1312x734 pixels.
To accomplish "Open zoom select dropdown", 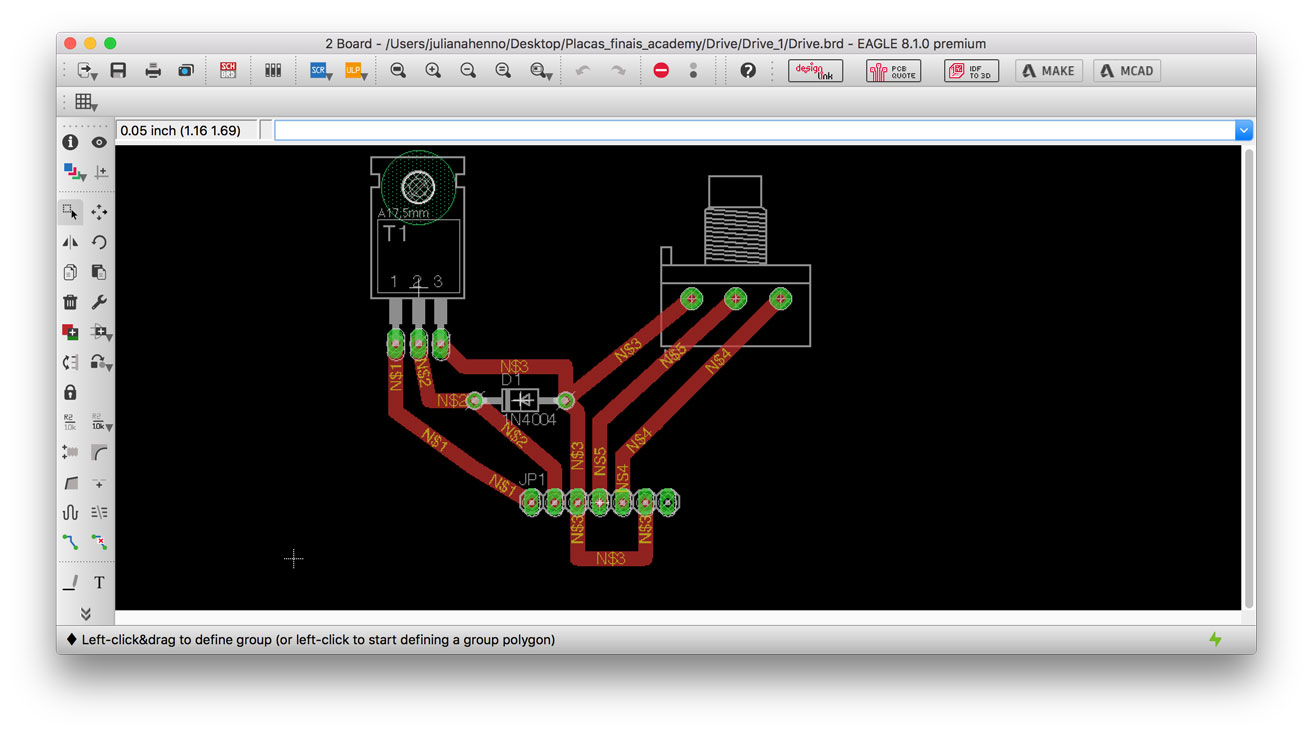I will [x=541, y=71].
